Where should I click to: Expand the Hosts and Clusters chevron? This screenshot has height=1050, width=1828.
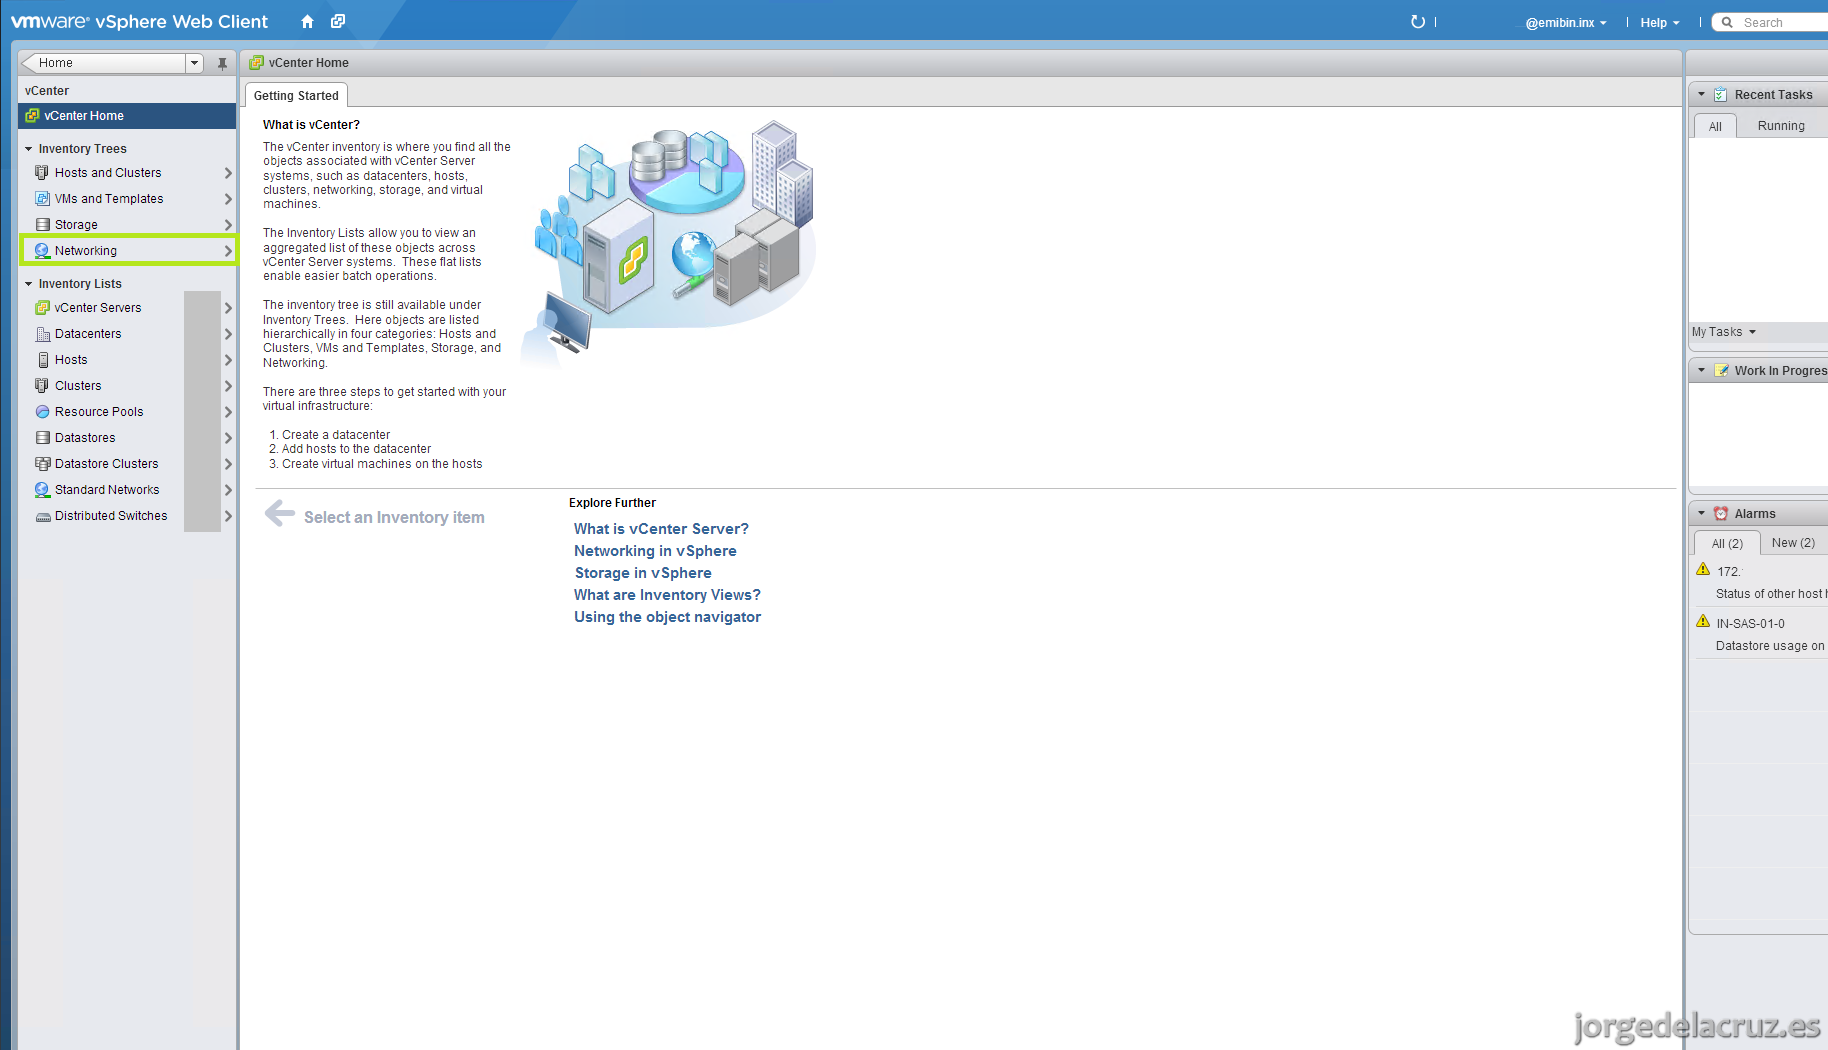[x=228, y=173]
